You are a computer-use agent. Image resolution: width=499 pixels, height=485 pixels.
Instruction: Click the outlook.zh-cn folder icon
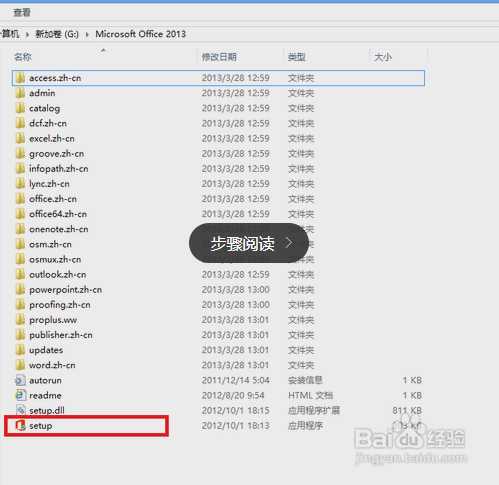pos(20,274)
